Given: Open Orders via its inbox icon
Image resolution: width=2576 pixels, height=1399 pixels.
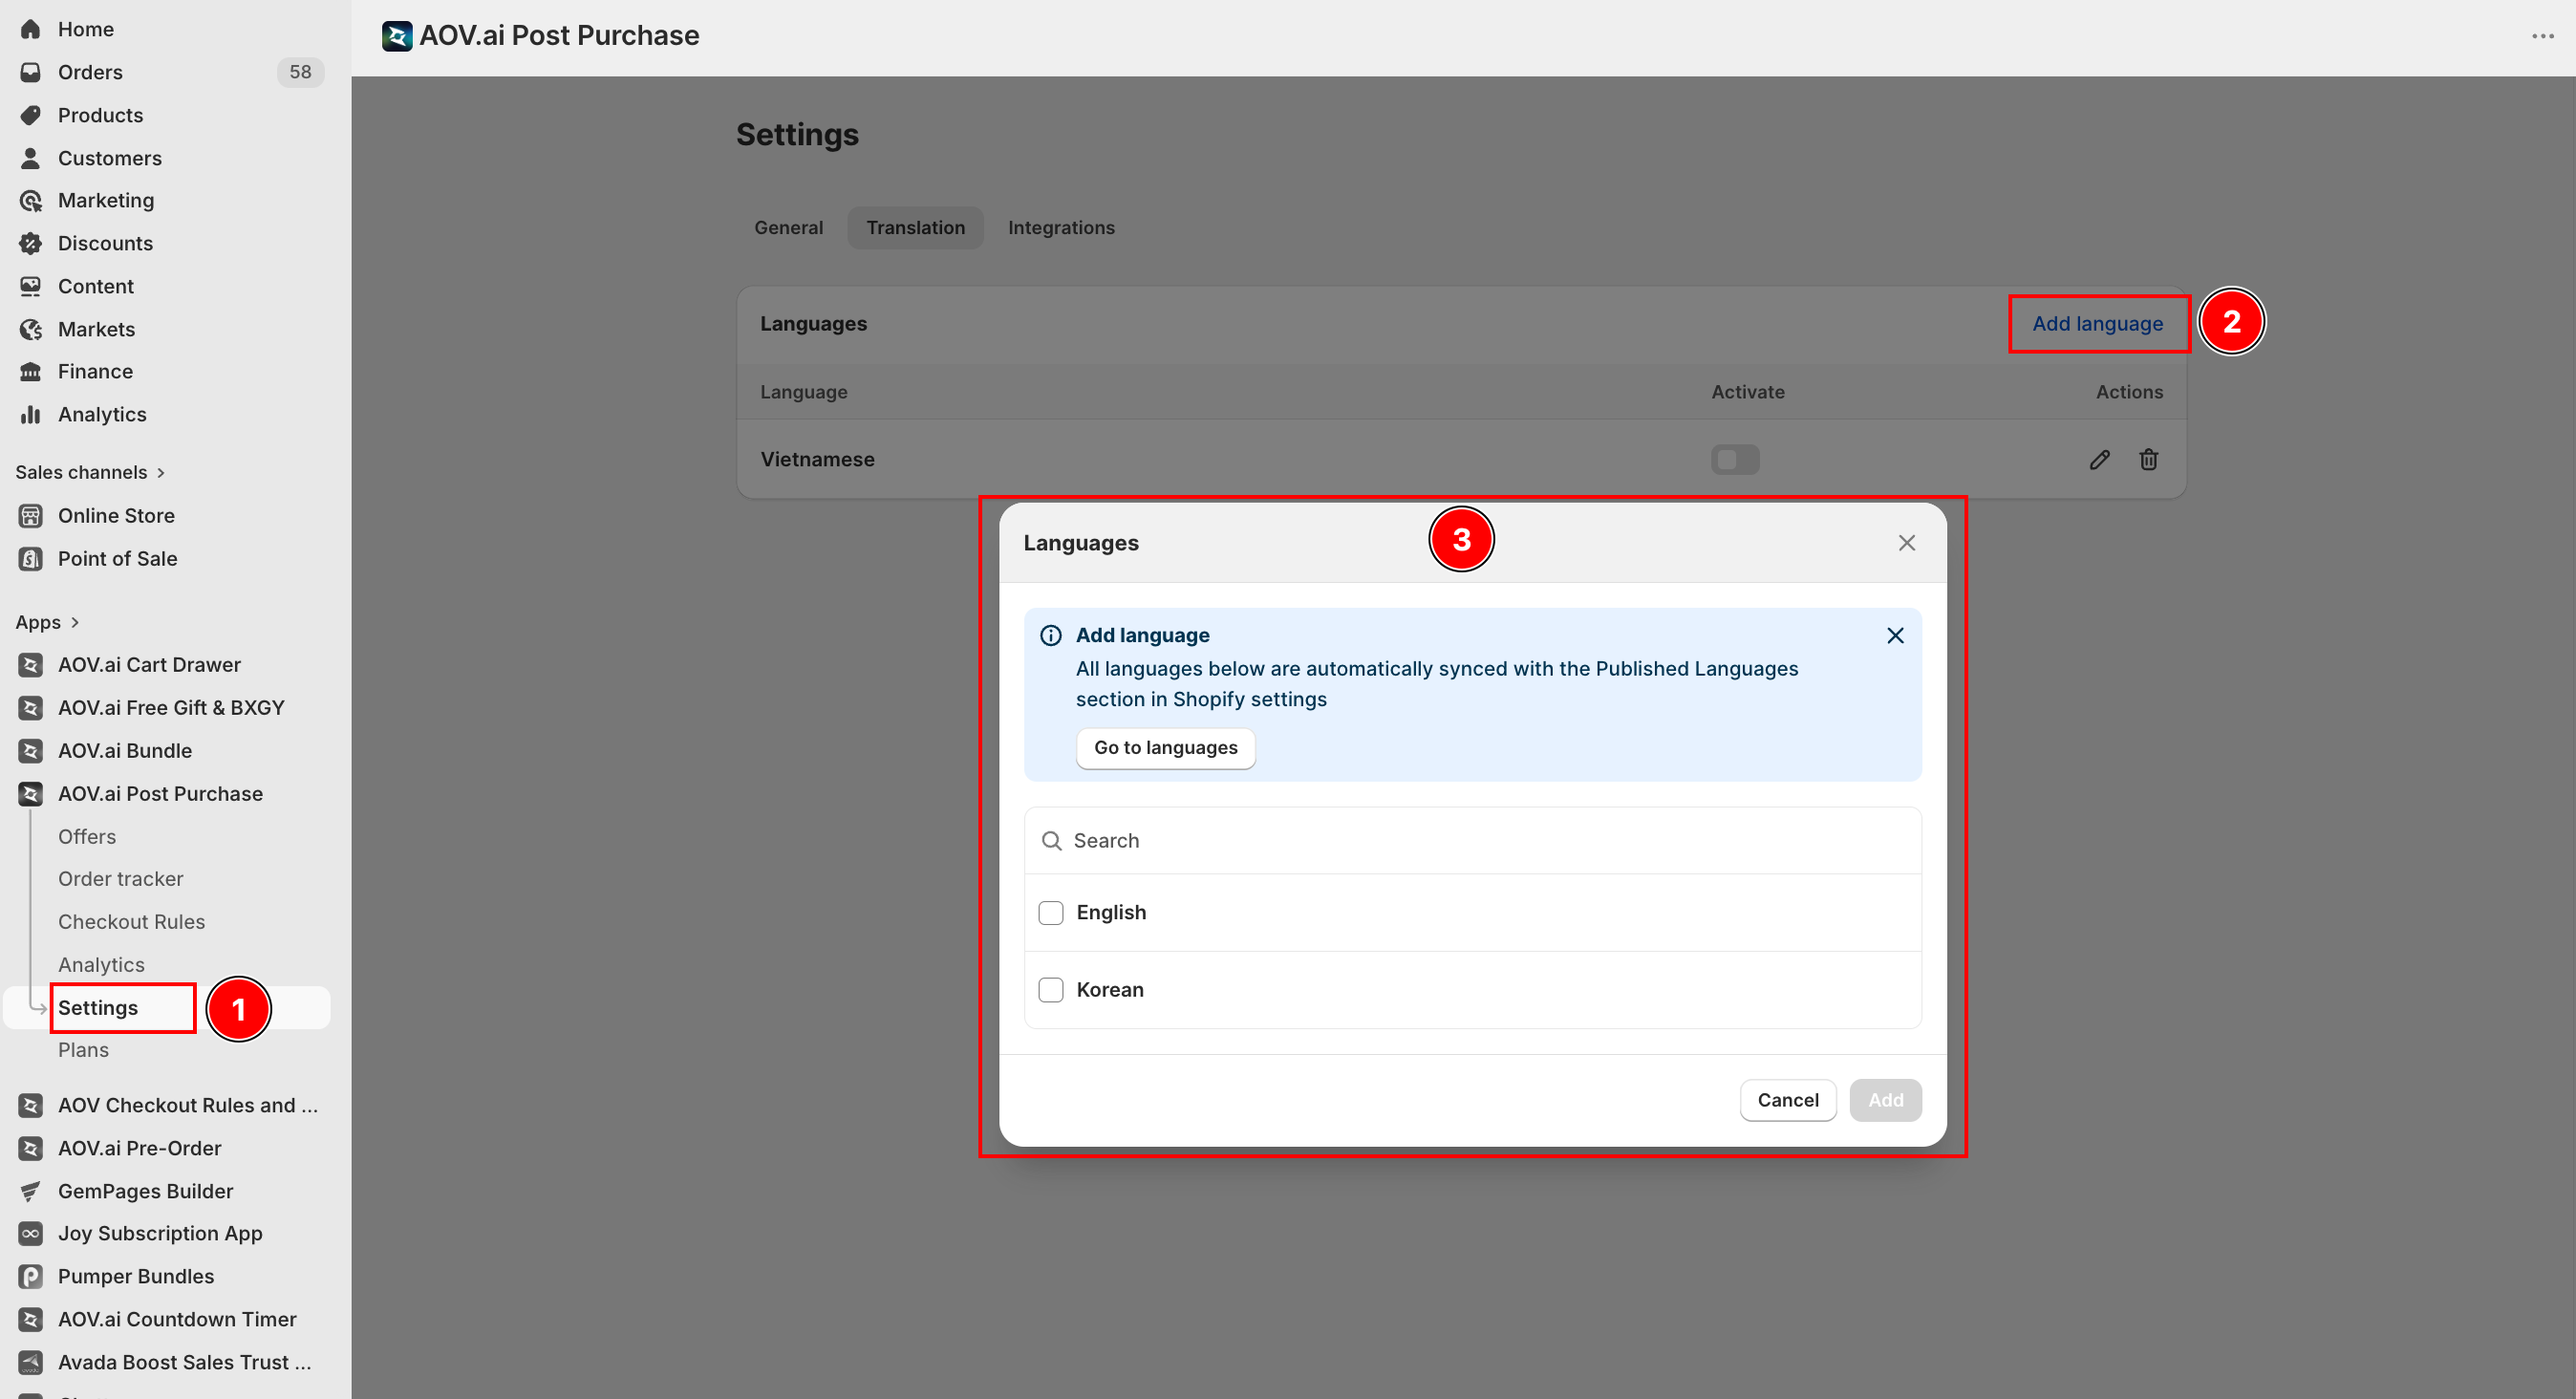Looking at the screenshot, I should pos(31,72).
